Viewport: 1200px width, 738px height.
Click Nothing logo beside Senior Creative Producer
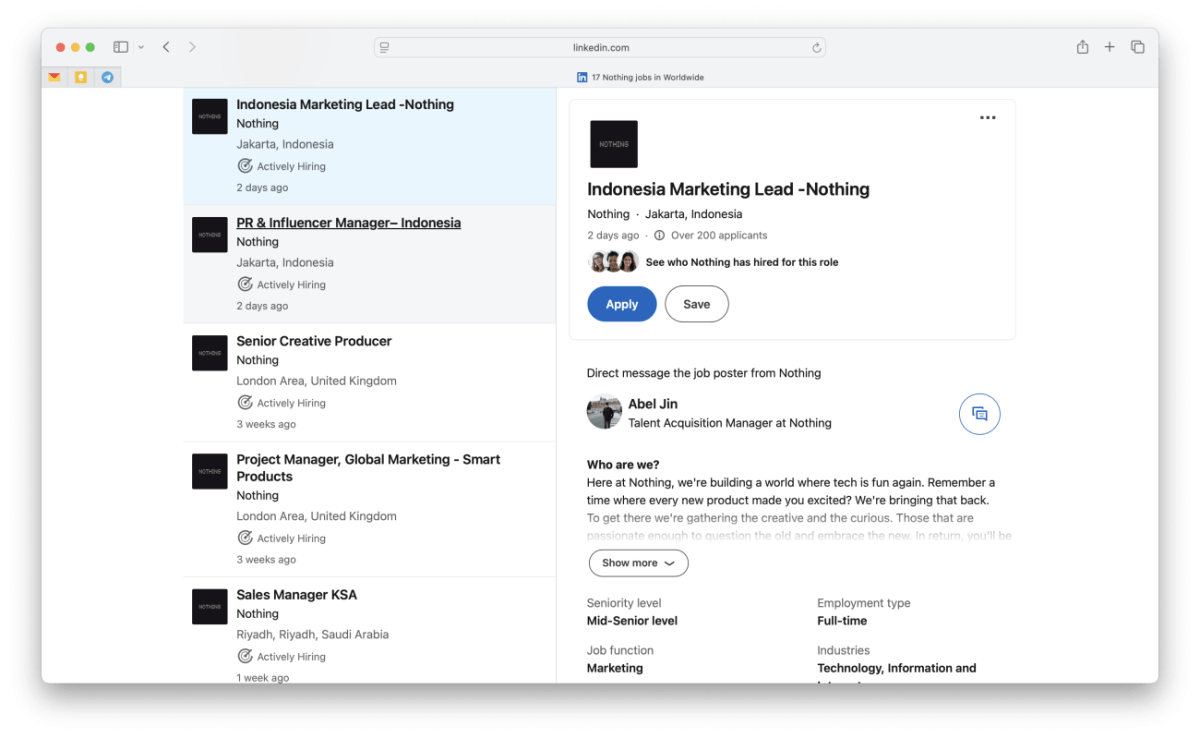click(x=210, y=353)
